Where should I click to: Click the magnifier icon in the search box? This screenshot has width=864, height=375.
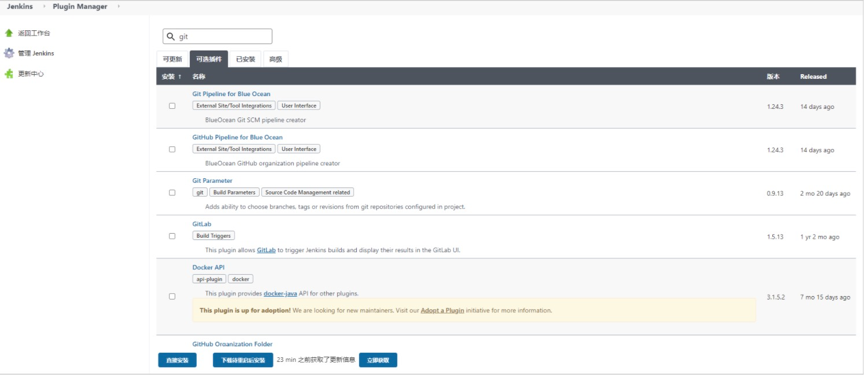pos(171,36)
